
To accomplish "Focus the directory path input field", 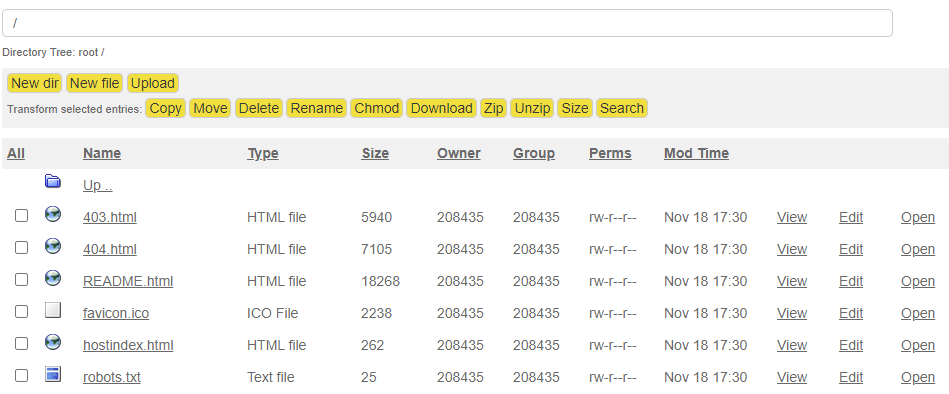I will click(x=447, y=23).
